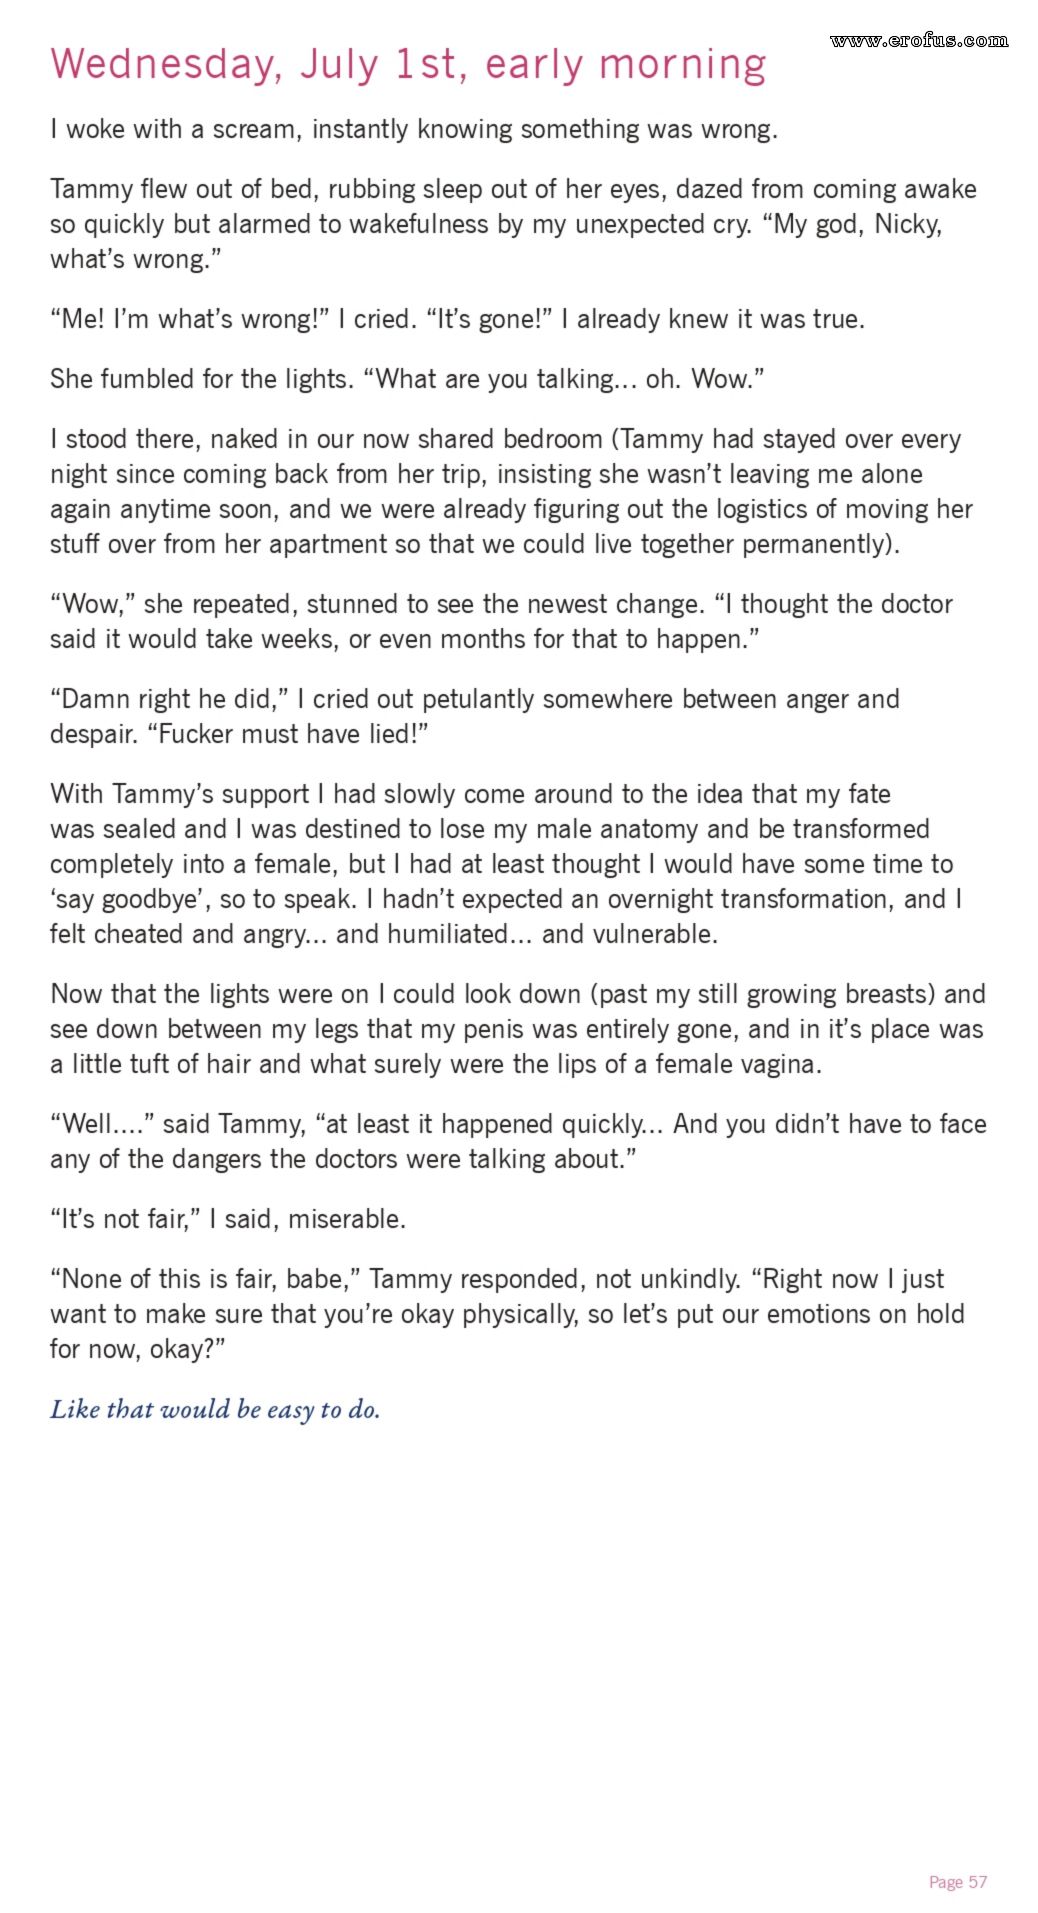Click the words "early morning" in the heading

tap(625, 65)
